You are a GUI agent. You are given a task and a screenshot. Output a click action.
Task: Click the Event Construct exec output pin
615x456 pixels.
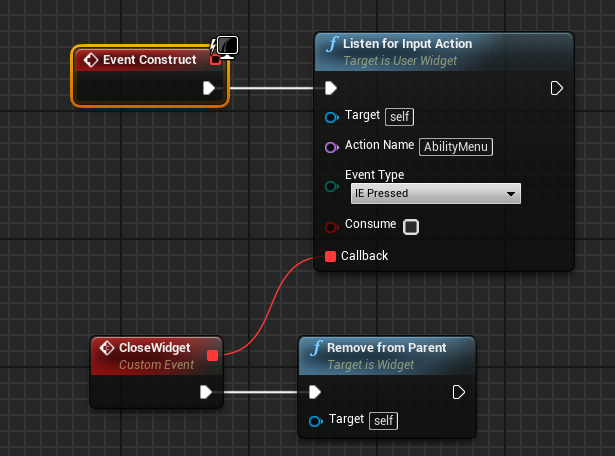[x=209, y=88]
